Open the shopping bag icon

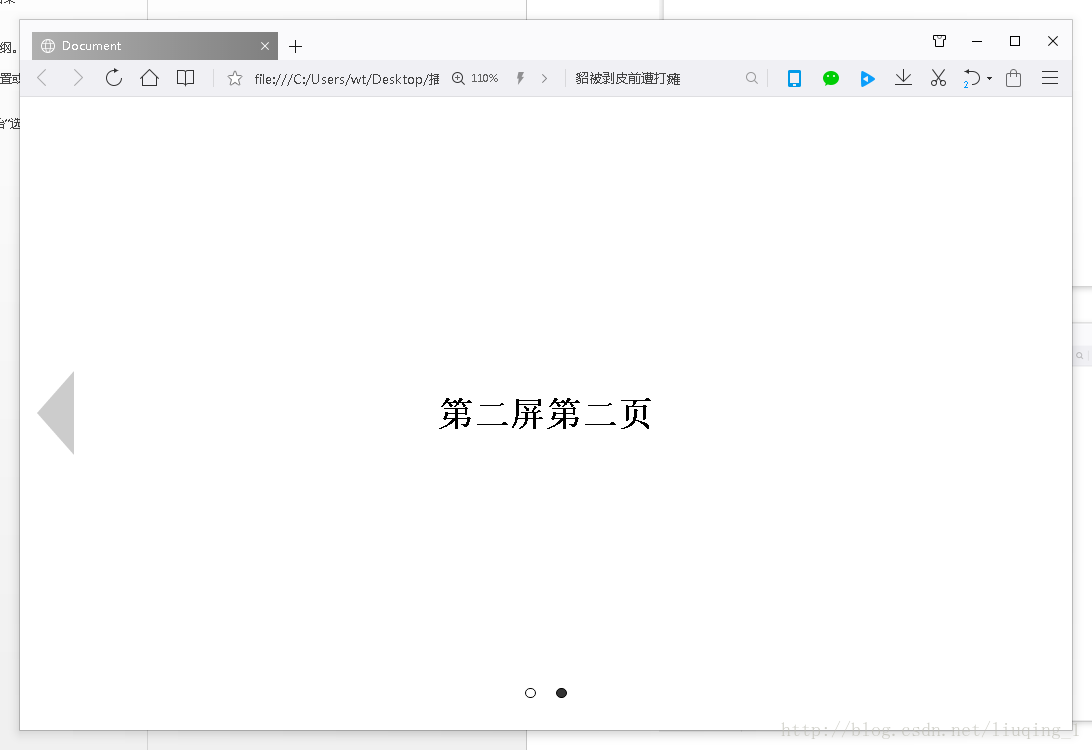pos(1013,78)
